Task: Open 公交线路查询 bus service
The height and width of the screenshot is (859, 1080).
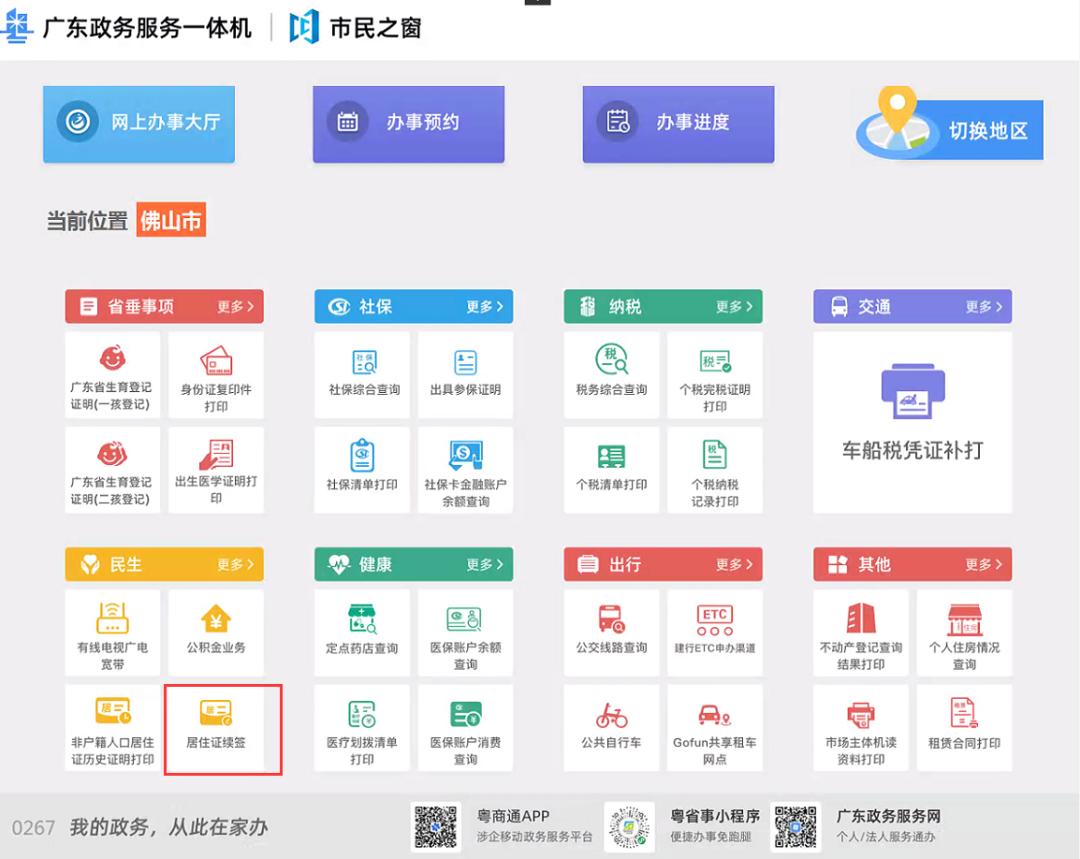Action: click(x=611, y=632)
